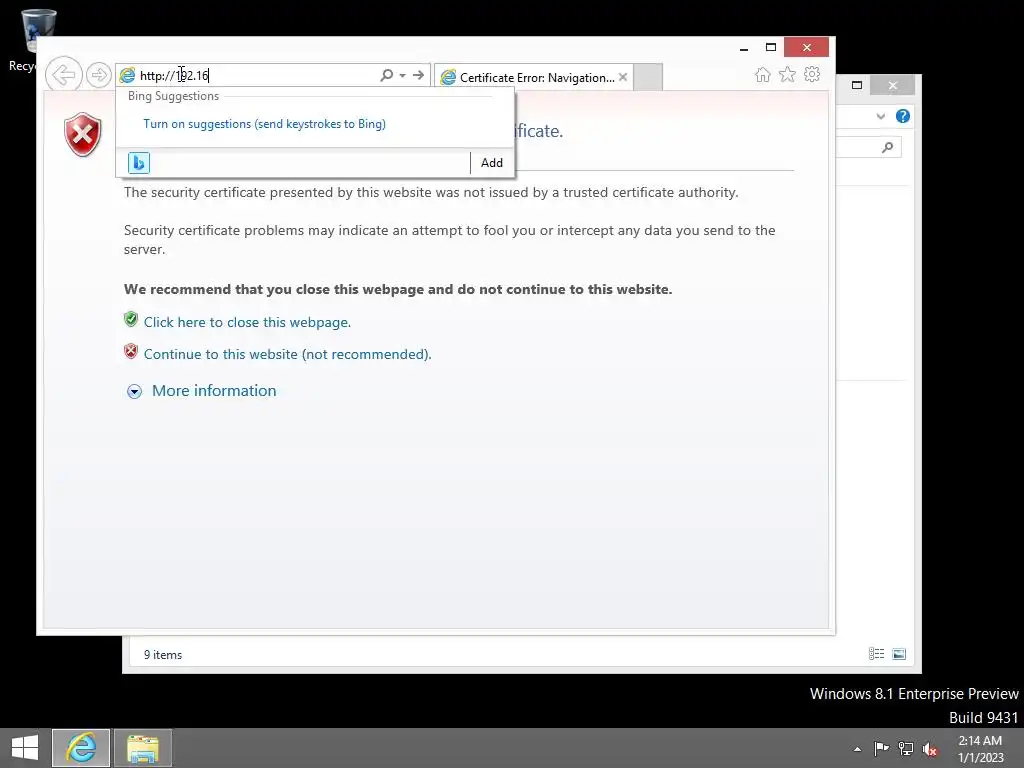
Task: Click the More information link text
Action: pyautogui.click(x=214, y=391)
